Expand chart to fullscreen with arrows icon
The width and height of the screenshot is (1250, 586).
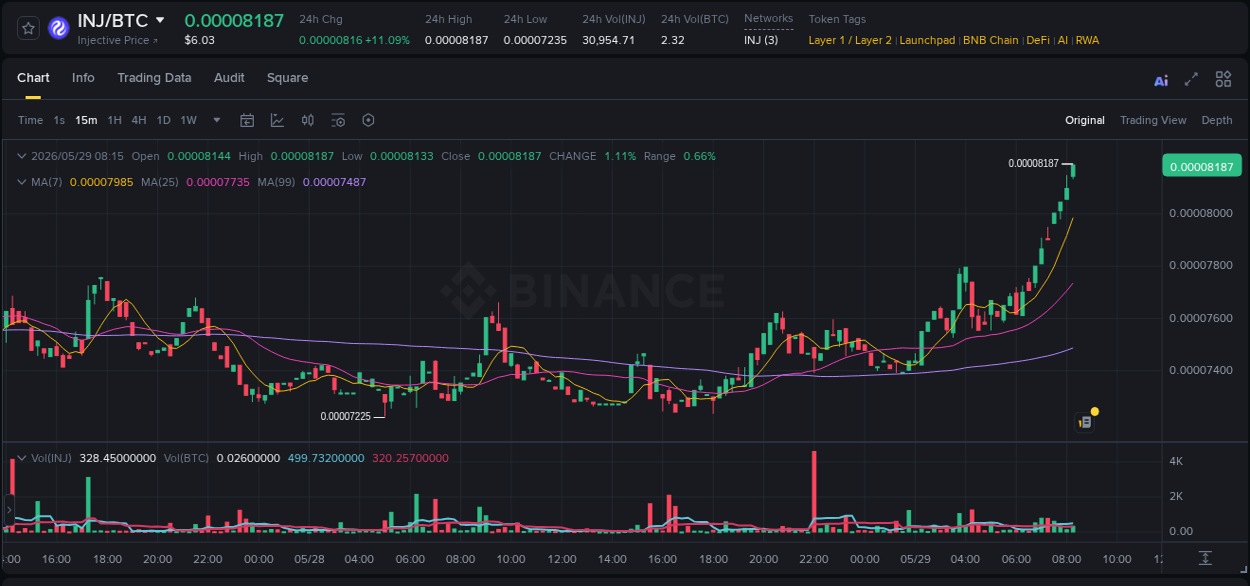[1191, 79]
